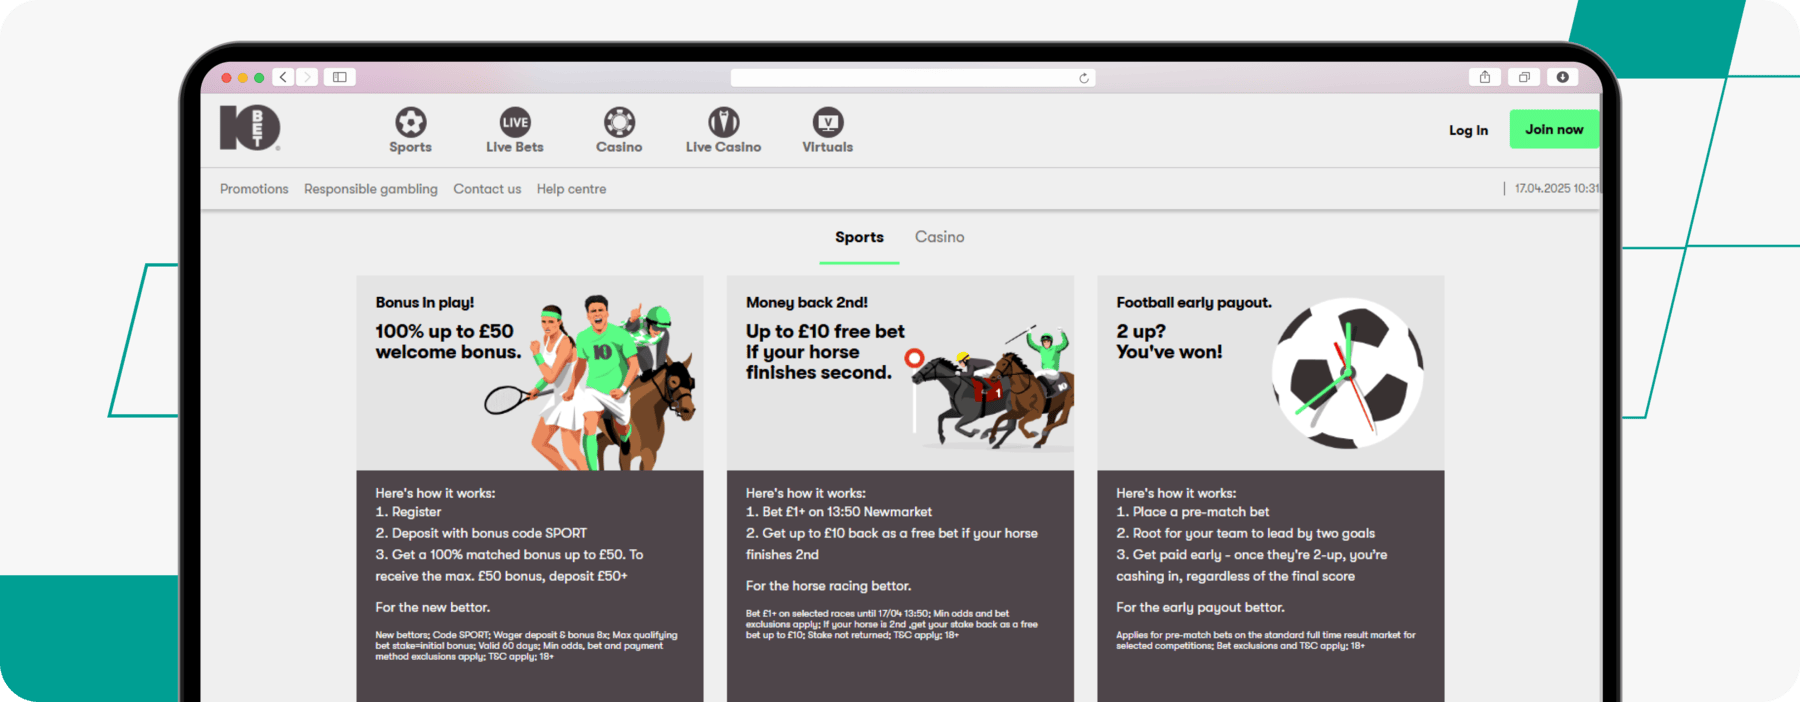
Task: Click 'Place a pre-match bet' step
Action: coord(1192,512)
